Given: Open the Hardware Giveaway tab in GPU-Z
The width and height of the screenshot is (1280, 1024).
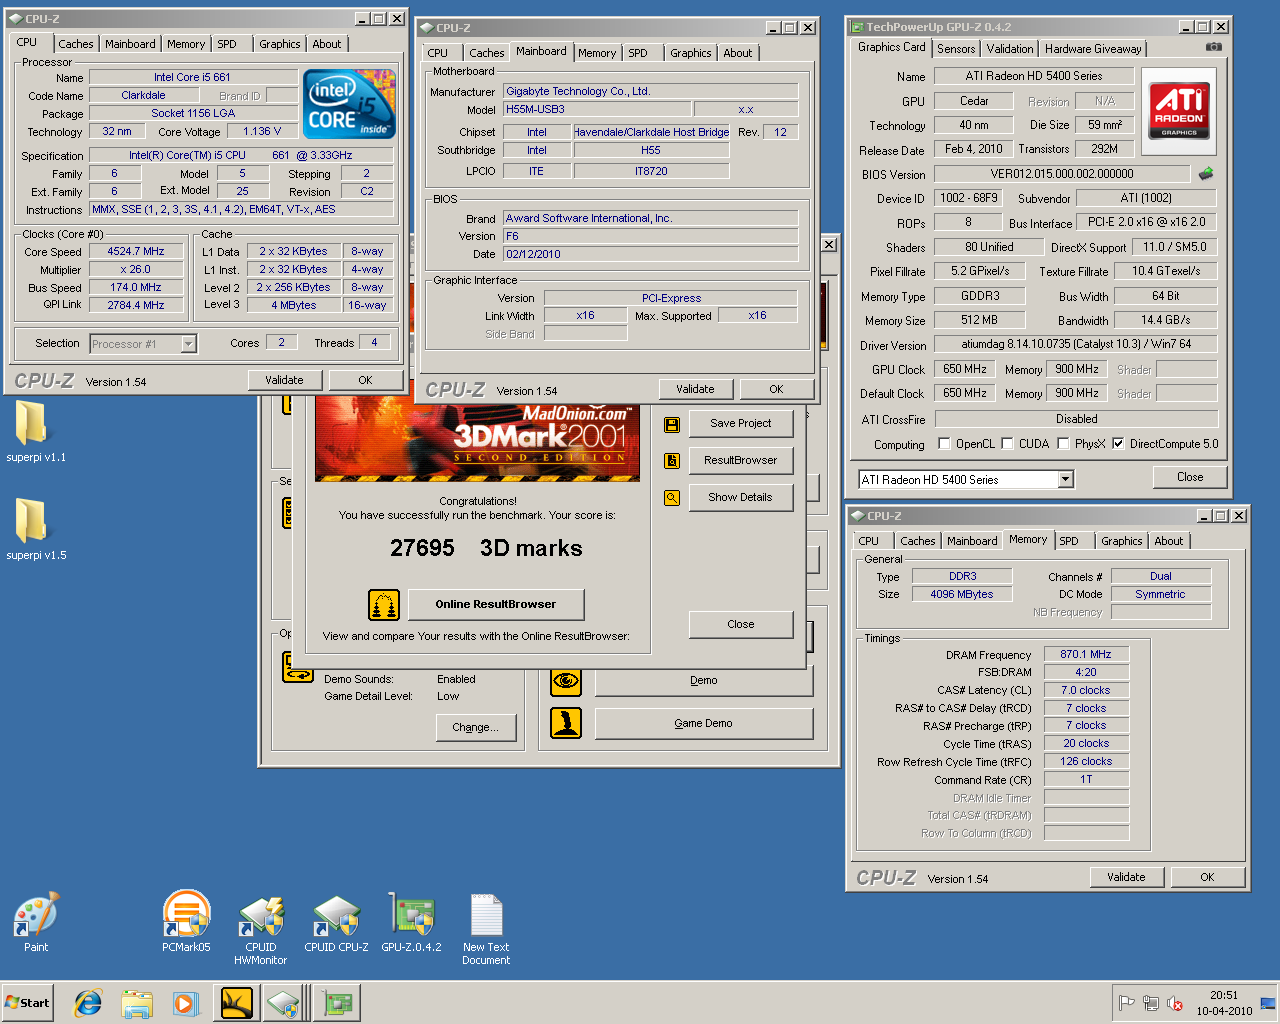Looking at the screenshot, I should tap(1093, 49).
